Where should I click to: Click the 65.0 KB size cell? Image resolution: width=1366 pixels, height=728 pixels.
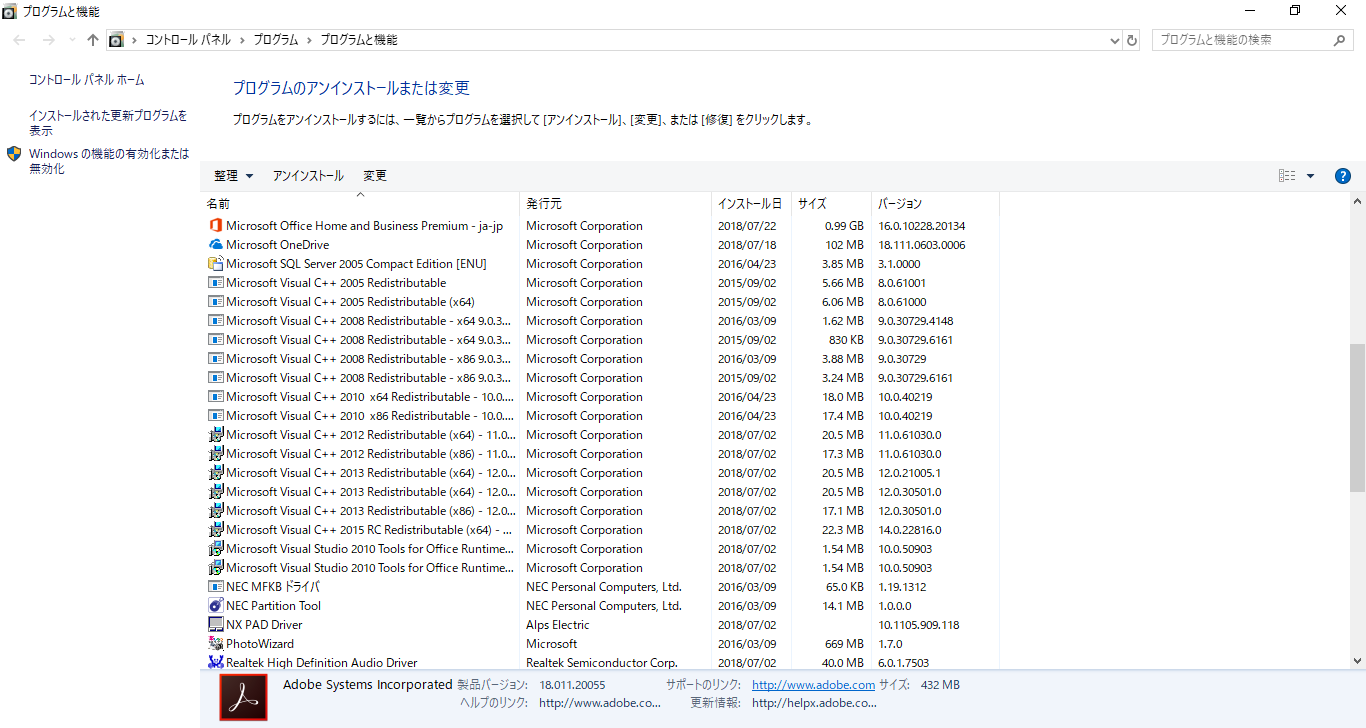tap(844, 587)
